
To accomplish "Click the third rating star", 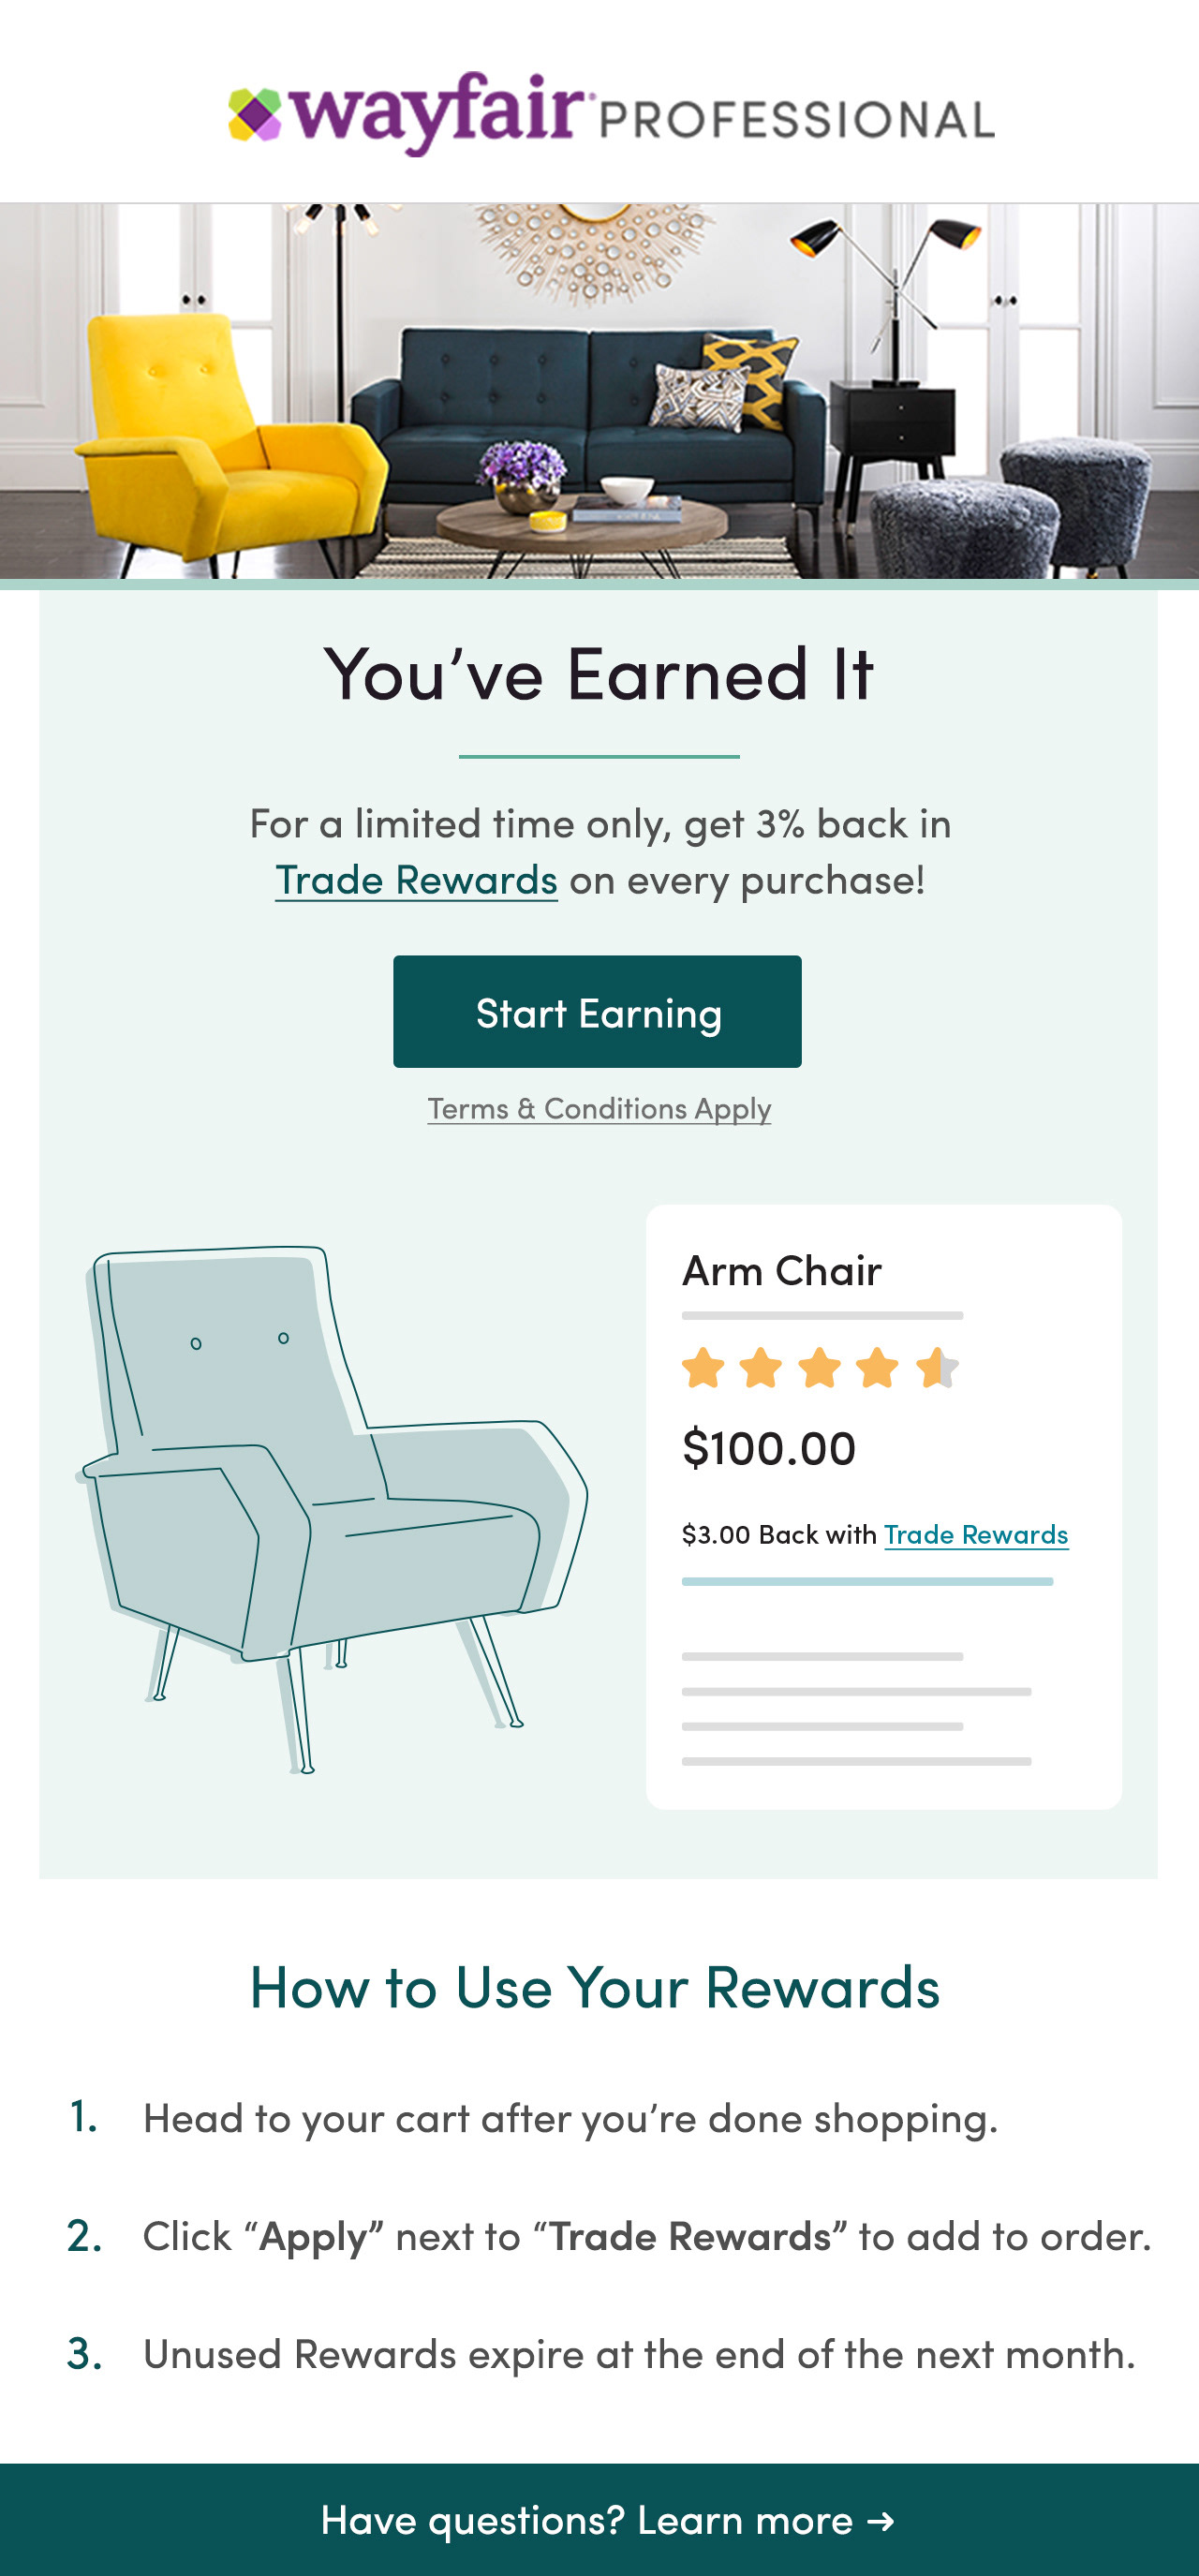I will coord(820,1368).
